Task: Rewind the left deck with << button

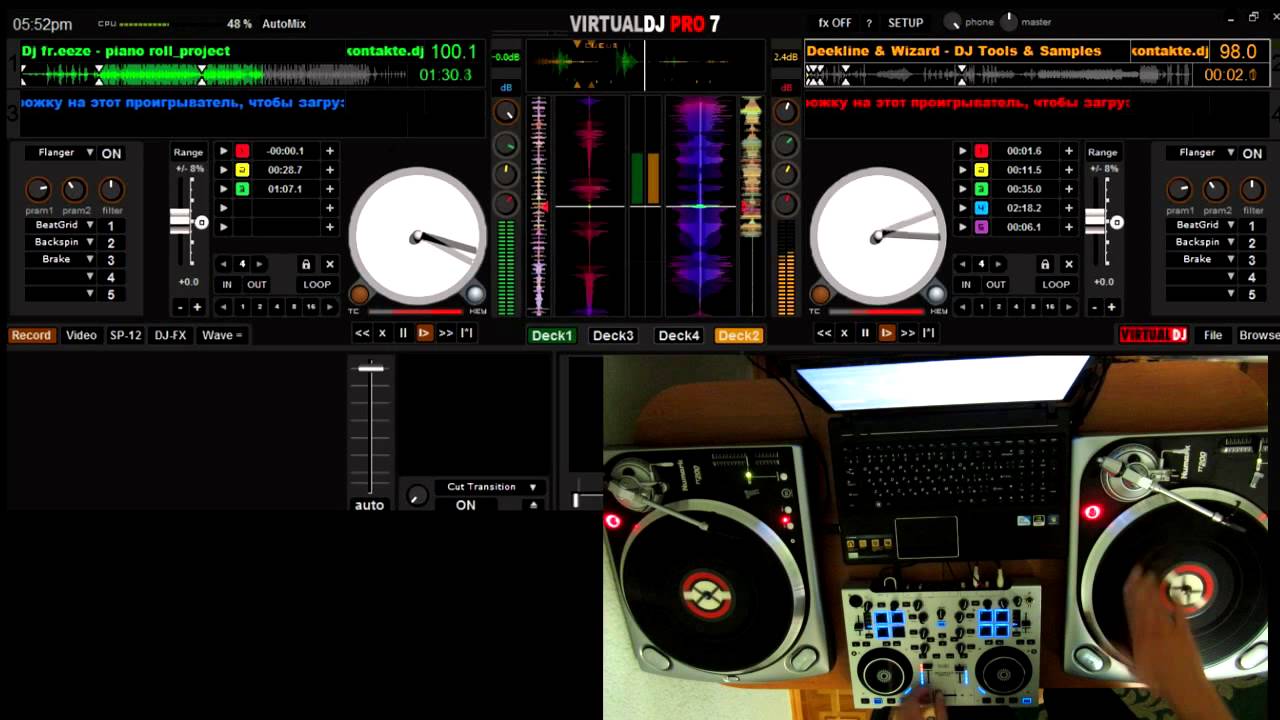Action: 362,333
